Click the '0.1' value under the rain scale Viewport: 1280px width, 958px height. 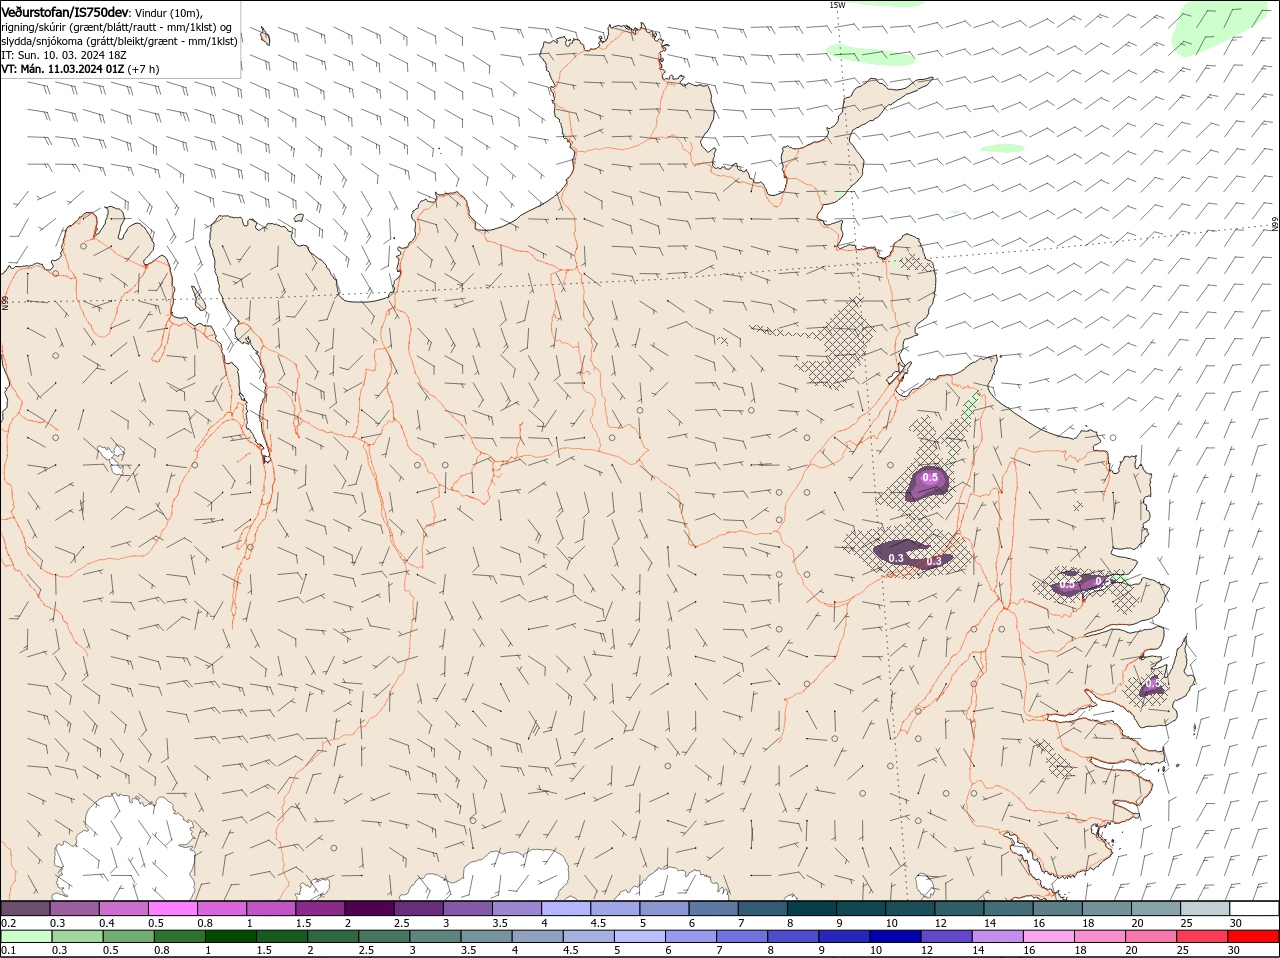coord(8,950)
